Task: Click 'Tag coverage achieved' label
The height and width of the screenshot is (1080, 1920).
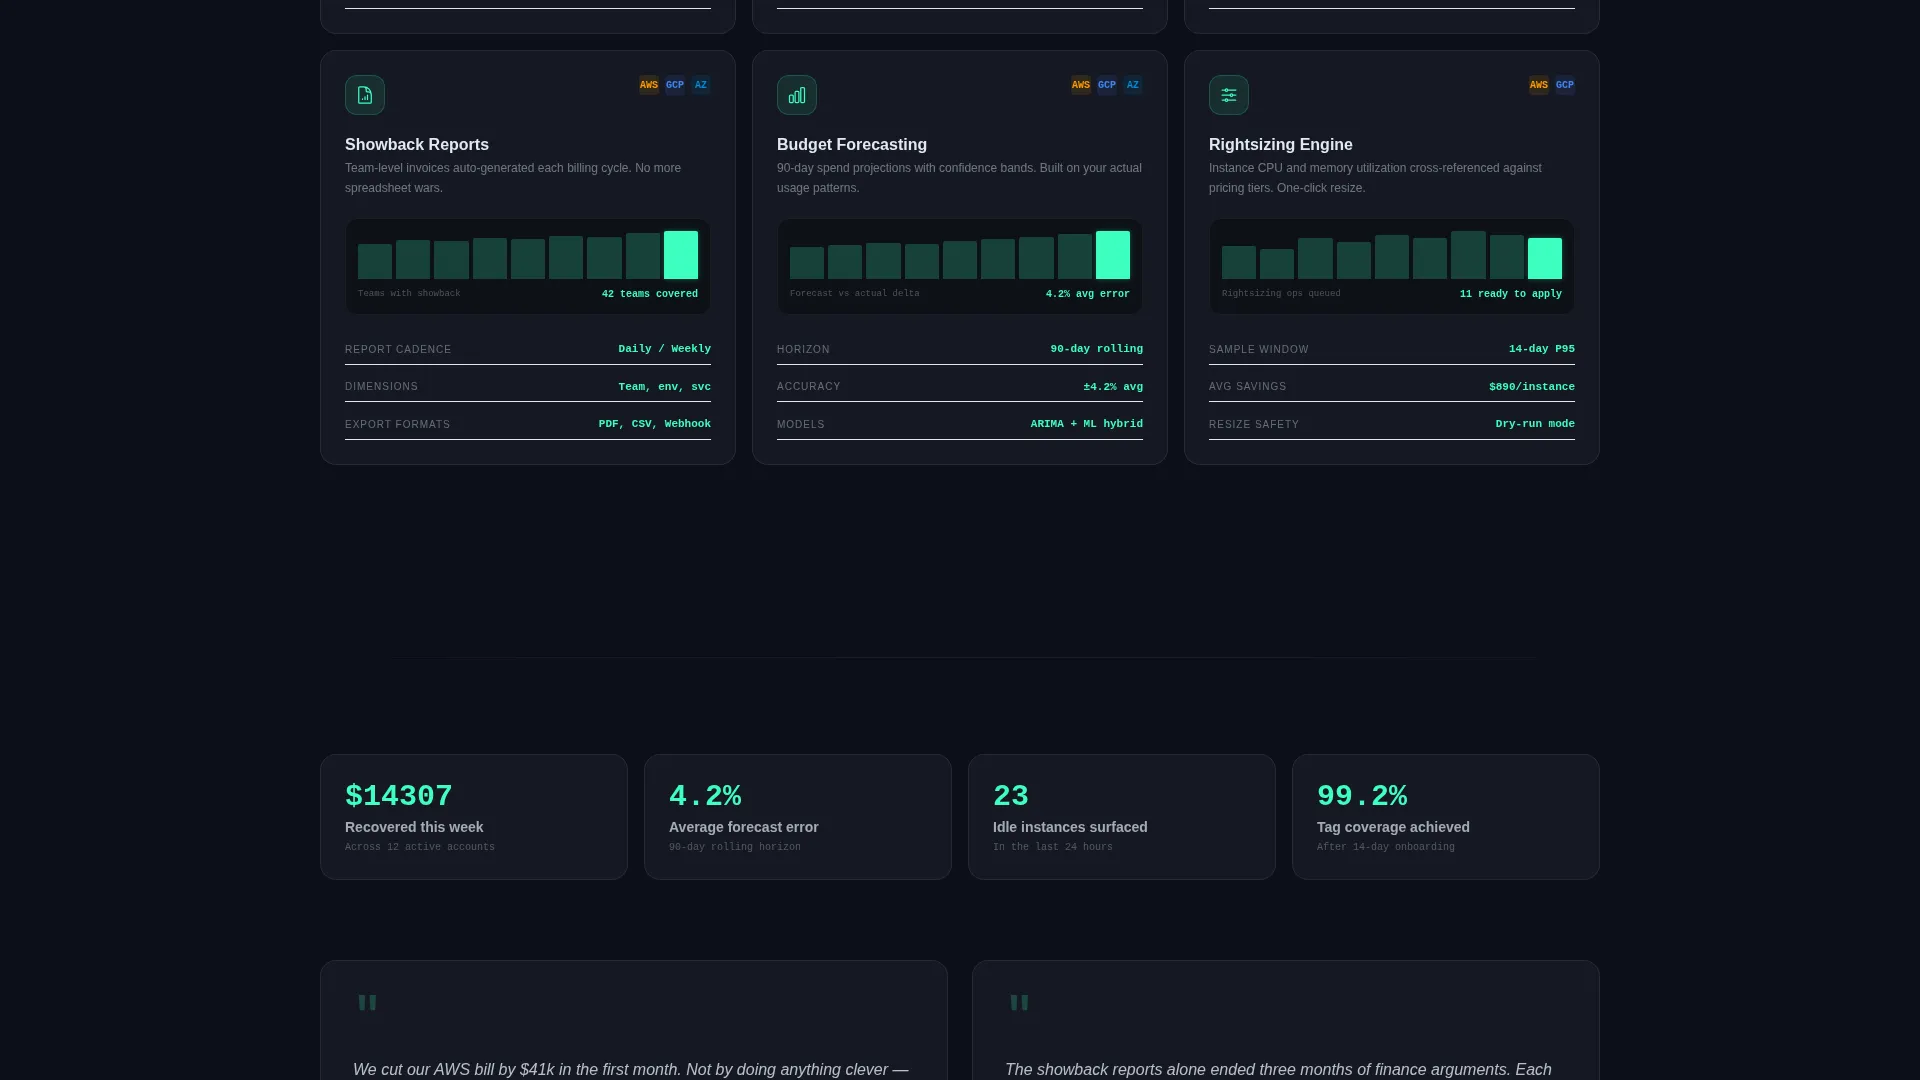Action: tap(1393, 827)
